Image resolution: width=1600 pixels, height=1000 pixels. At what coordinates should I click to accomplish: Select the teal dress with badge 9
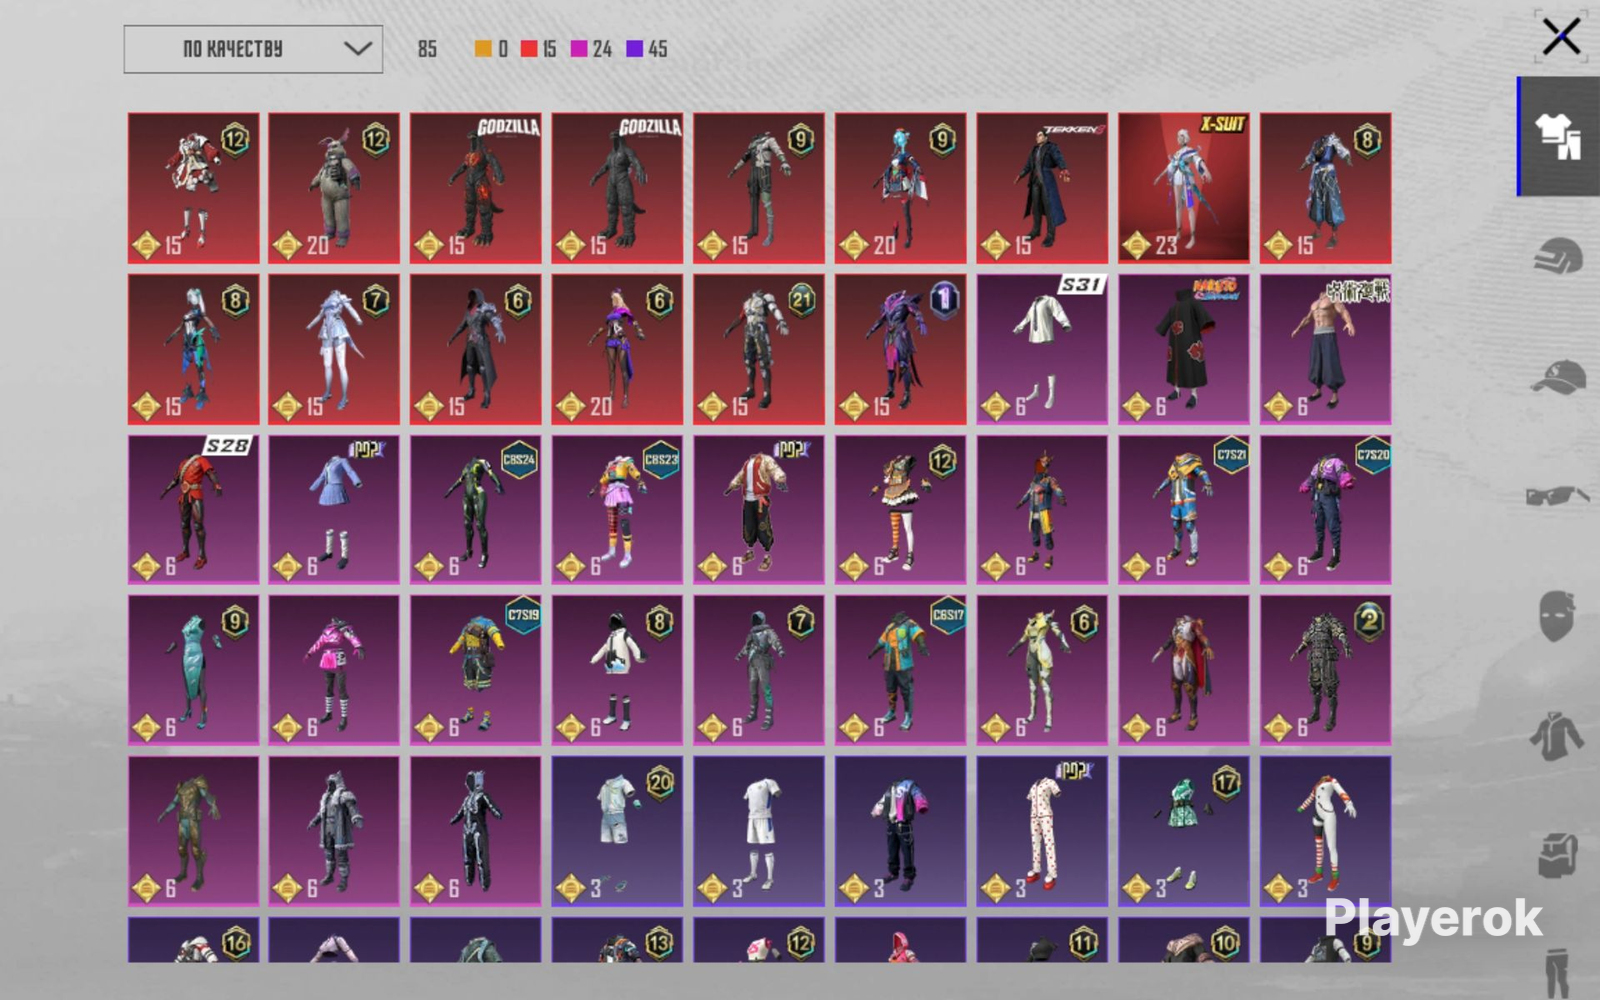pyautogui.click(x=193, y=670)
